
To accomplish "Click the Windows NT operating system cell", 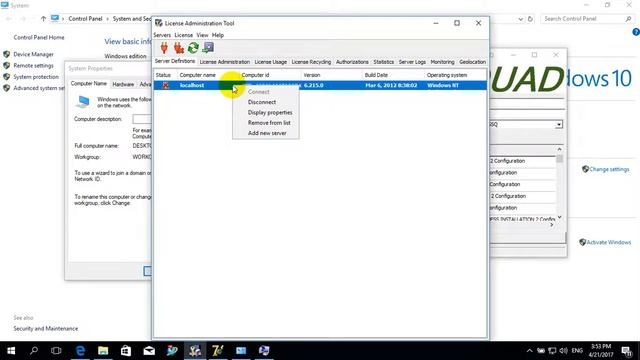I will pyautogui.click(x=443, y=85).
